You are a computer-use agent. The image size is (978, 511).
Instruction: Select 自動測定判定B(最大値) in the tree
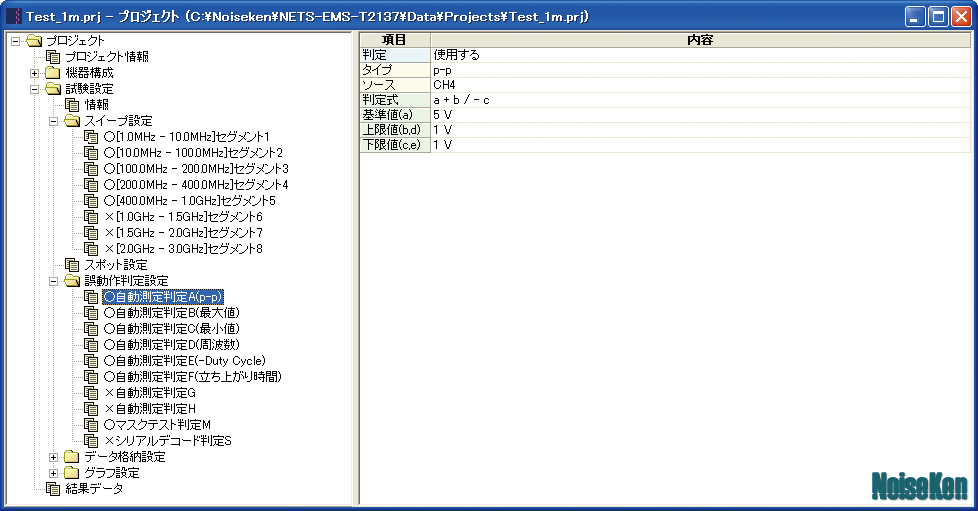click(172, 313)
